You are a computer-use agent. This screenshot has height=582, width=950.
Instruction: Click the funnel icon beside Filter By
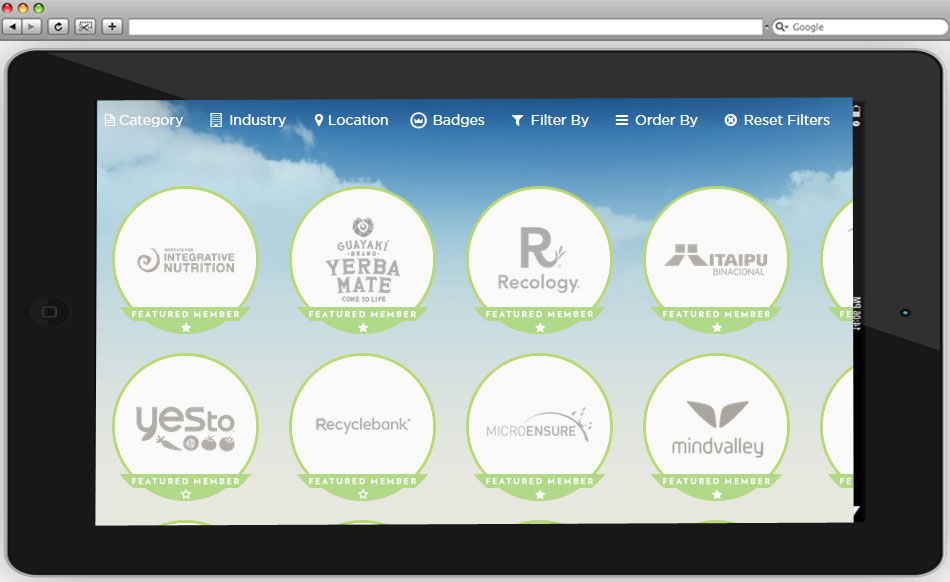(x=517, y=120)
